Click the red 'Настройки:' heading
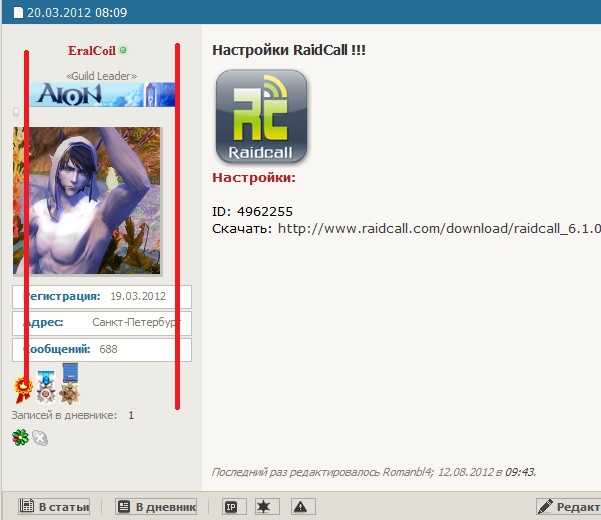This screenshot has height=520, width=601. point(254,178)
